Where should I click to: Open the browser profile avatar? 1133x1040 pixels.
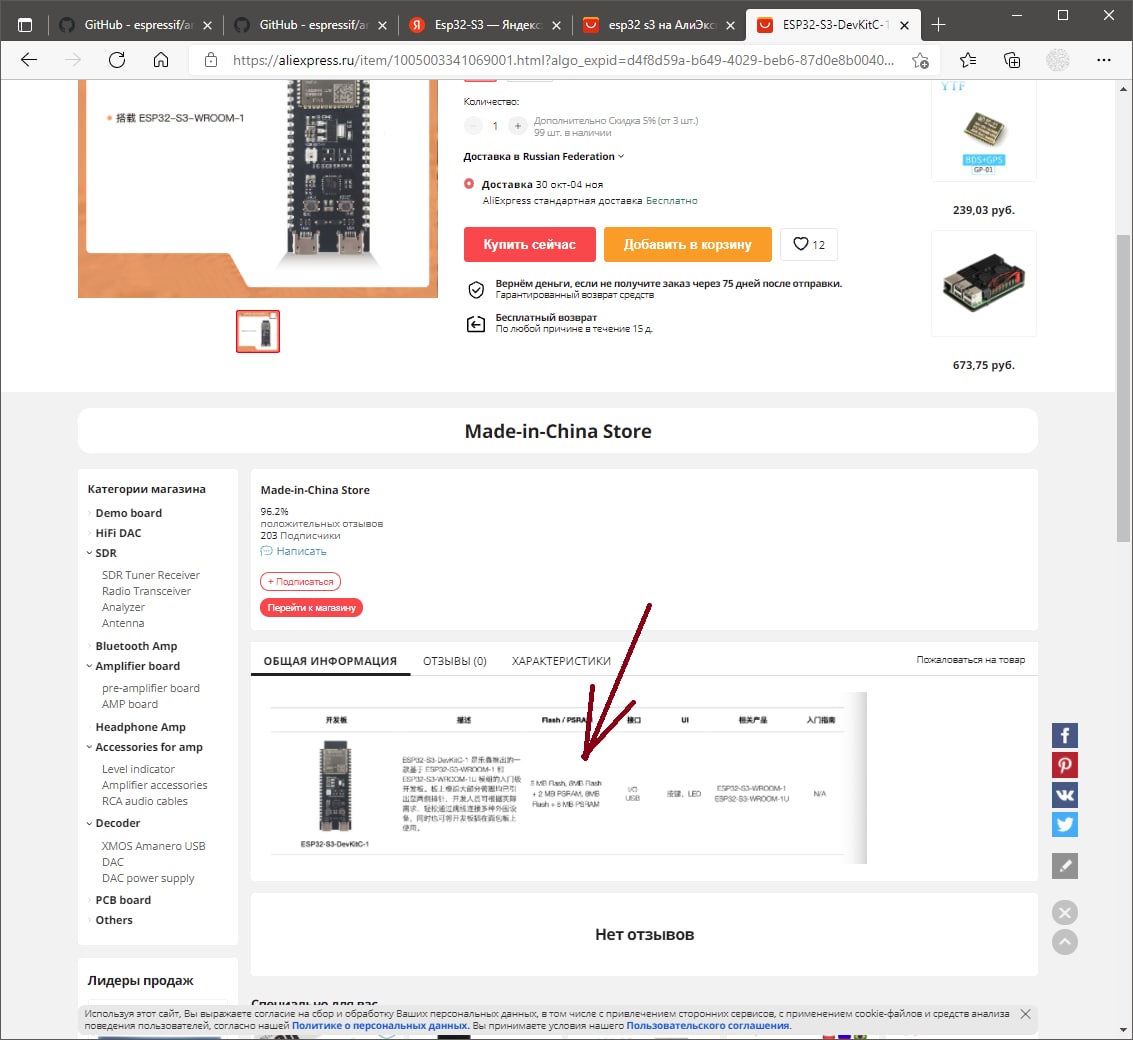1058,60
